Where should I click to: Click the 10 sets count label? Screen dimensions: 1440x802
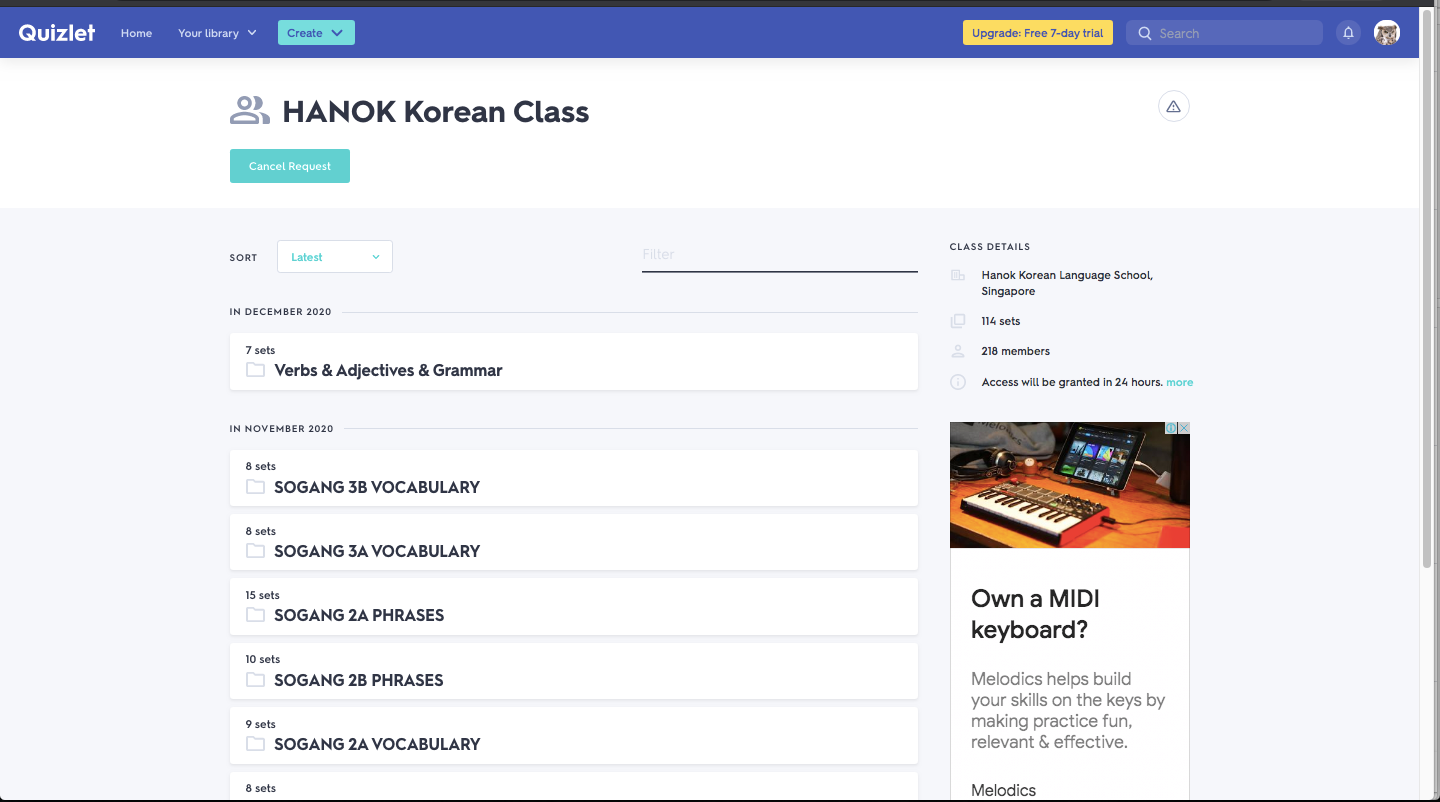tap(263, 659)
